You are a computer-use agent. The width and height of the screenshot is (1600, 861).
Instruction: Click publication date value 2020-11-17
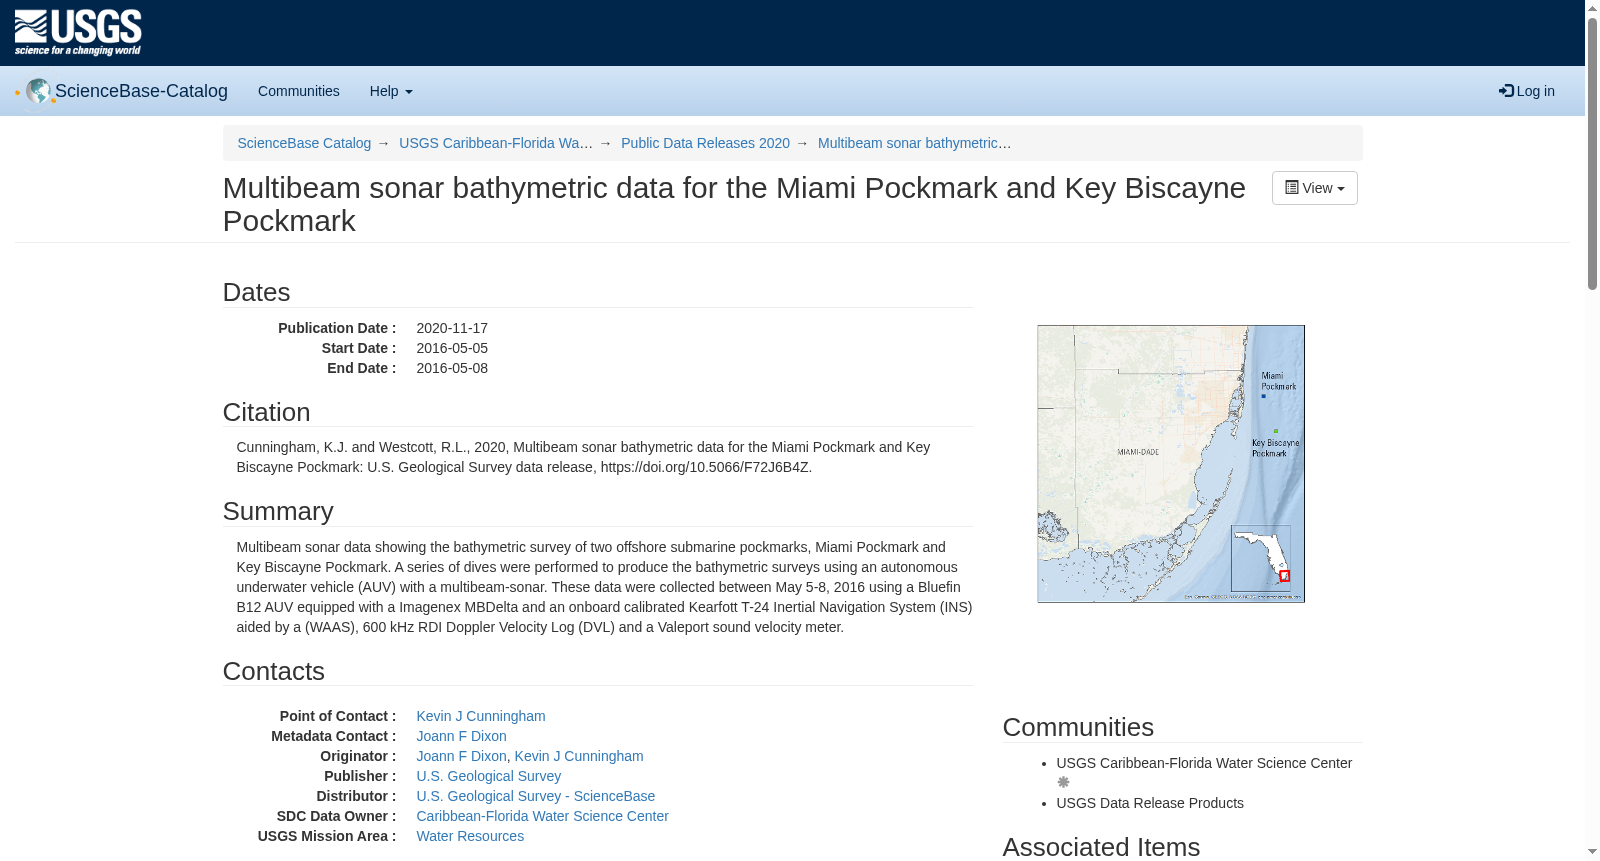[452, 328]
